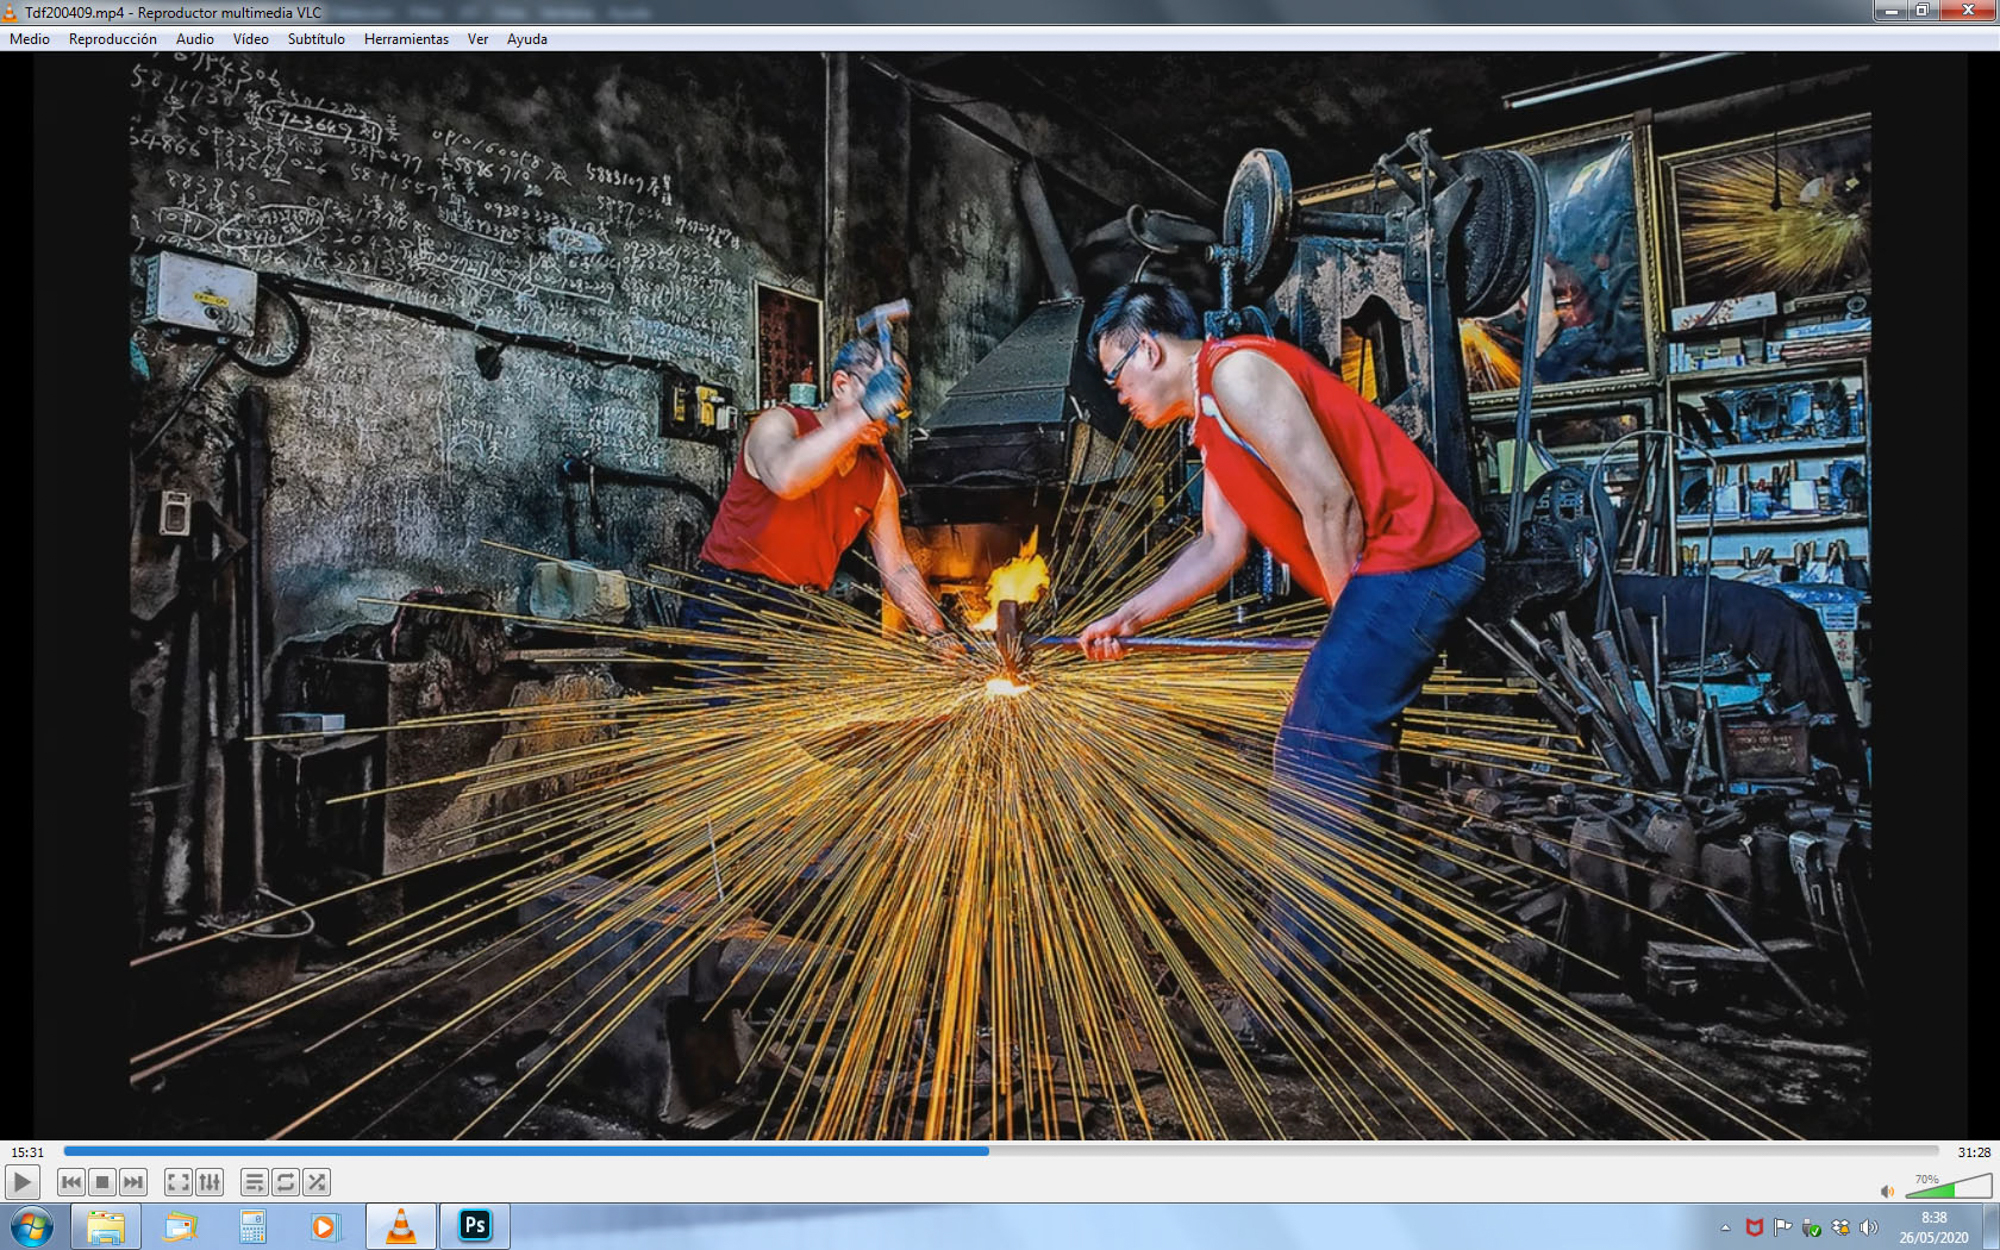The height and width of the screenshot is (1250, 2000).
Task: Click the Show Desktop strip
Action: (x=1991, y=1227)
